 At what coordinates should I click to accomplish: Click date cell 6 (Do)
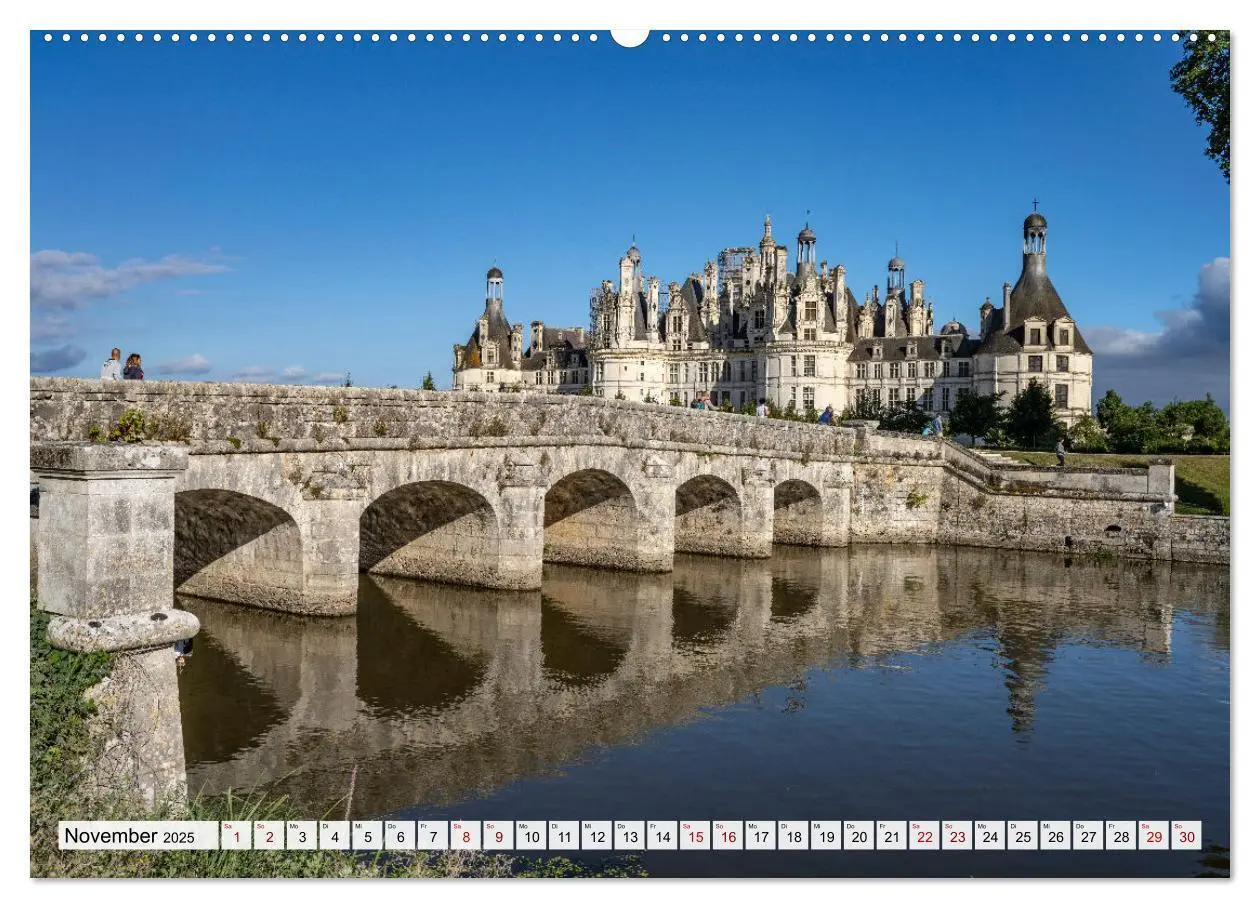[400, 836]
